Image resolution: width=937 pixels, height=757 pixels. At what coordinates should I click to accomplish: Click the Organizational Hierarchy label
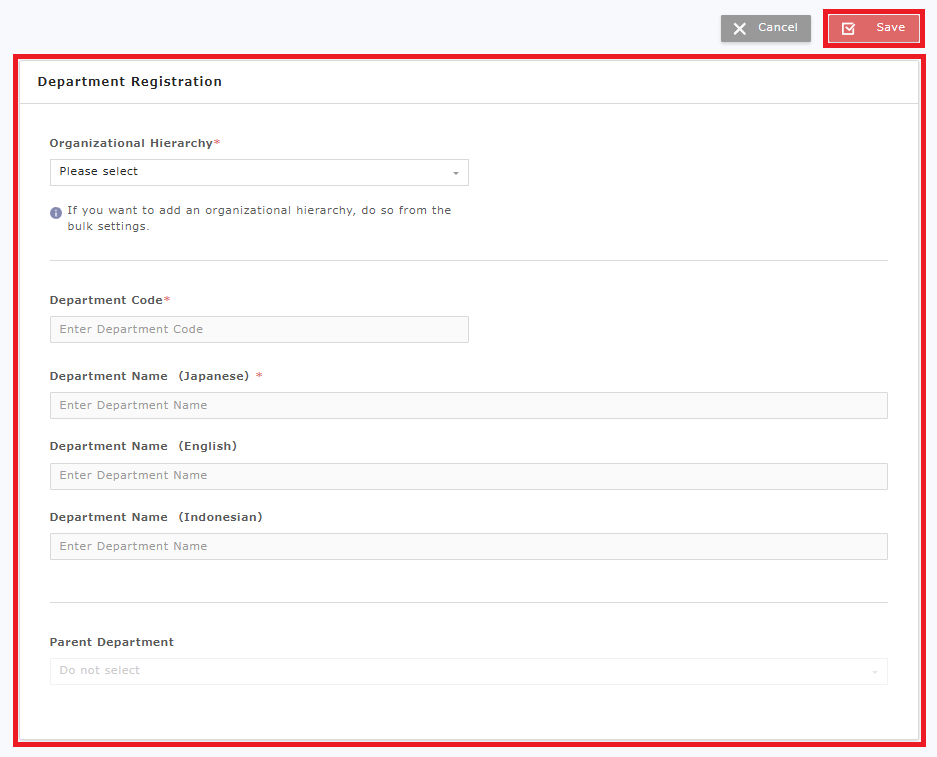tap(131, 144)
